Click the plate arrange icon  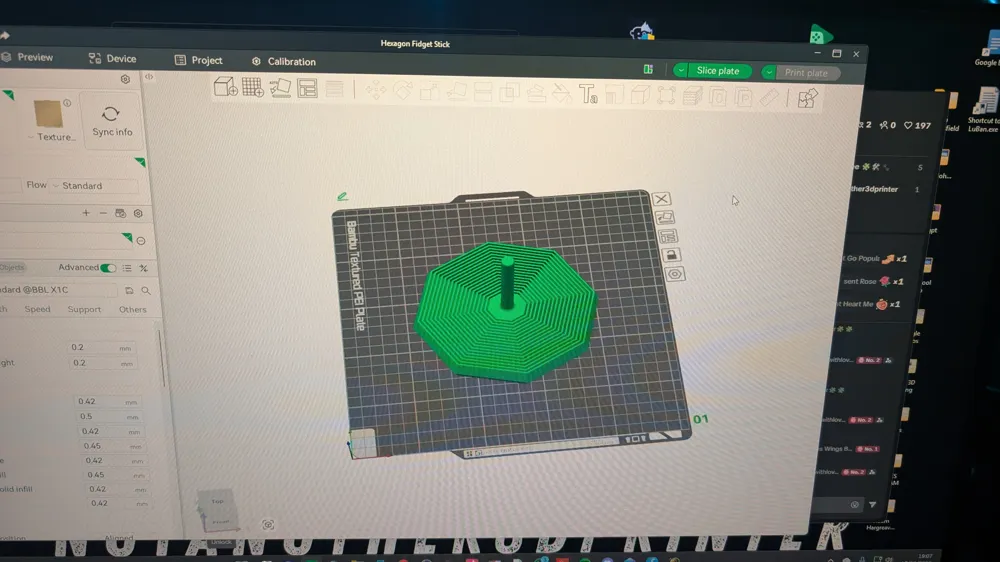(668, 236)
